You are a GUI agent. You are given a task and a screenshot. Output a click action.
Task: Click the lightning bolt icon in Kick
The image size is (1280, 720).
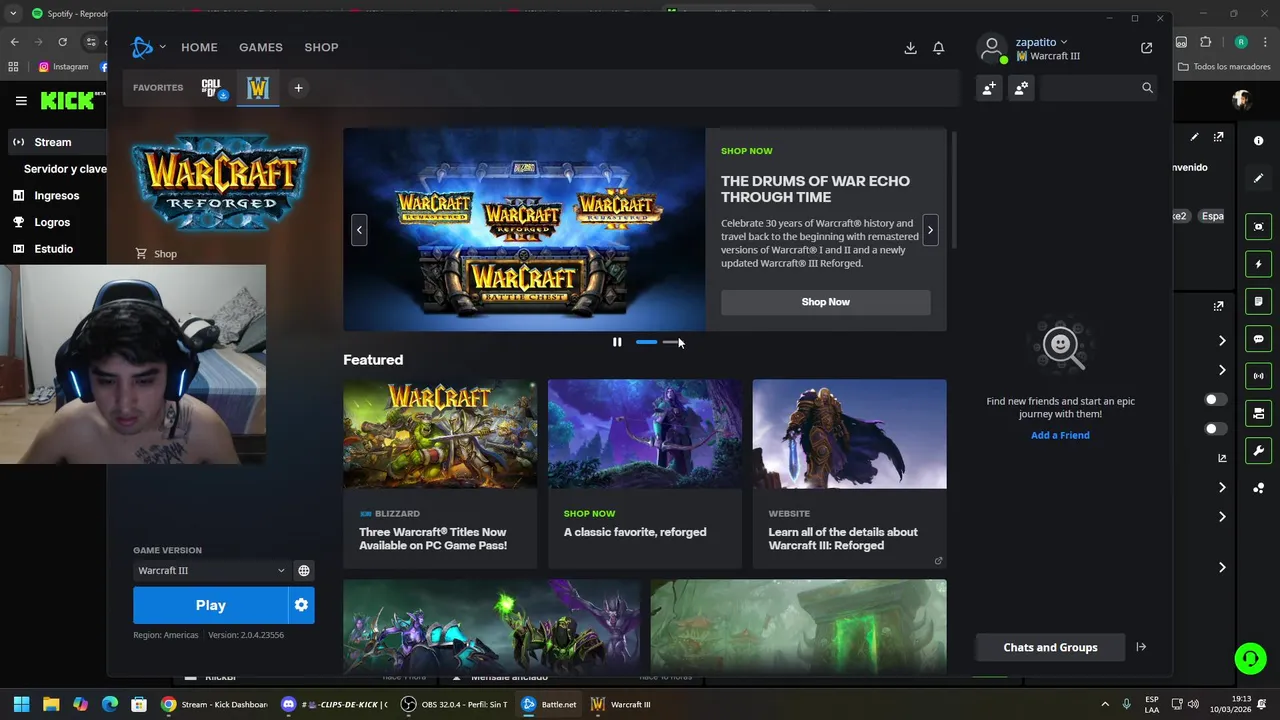tap(1259, 264)
